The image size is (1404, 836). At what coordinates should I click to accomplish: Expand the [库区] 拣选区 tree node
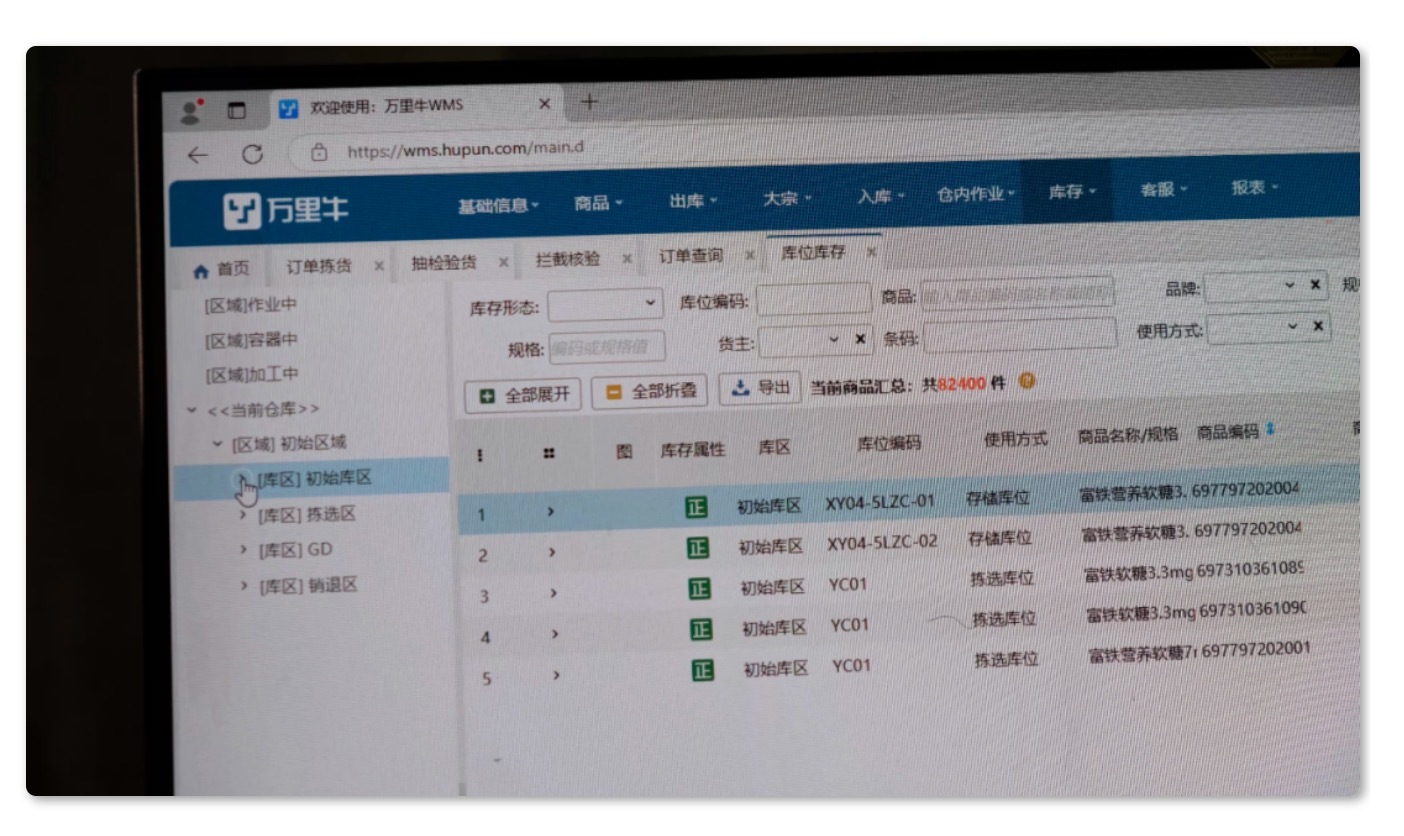[243, 515]
